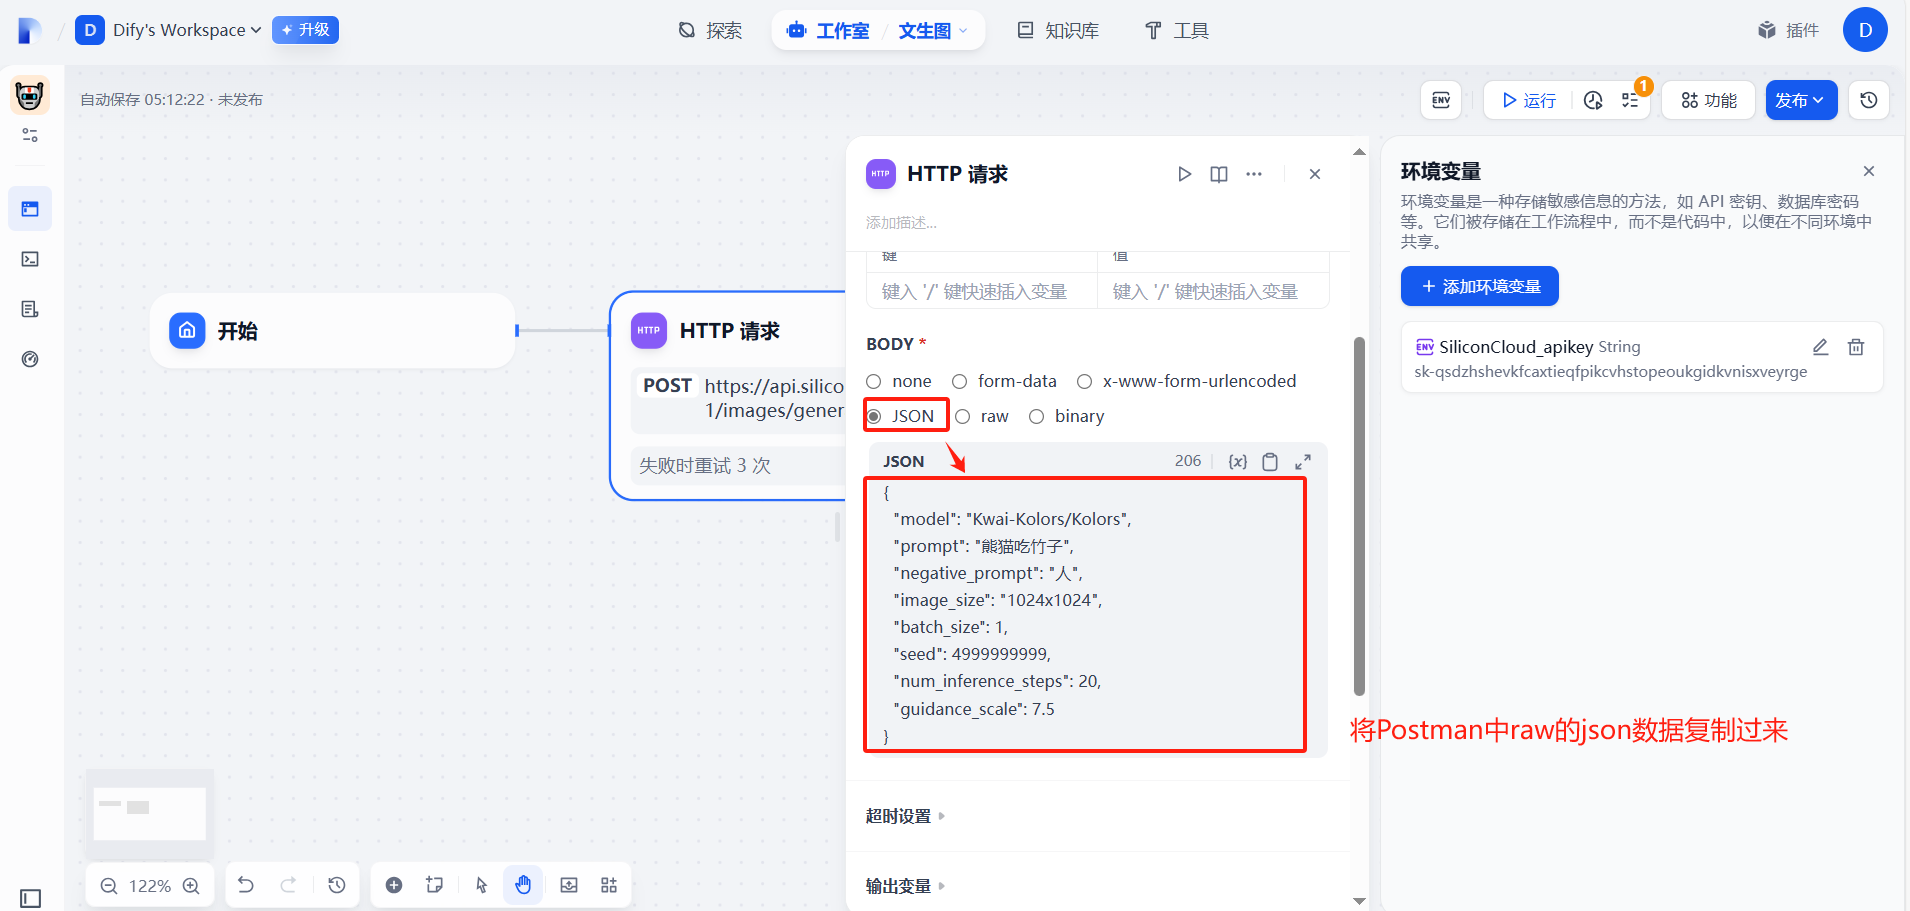Edit the SiliconCloud_apikey variable
Image resolution: width=1910 pixels, height=911 pixels.
(x=1820, y=347)
